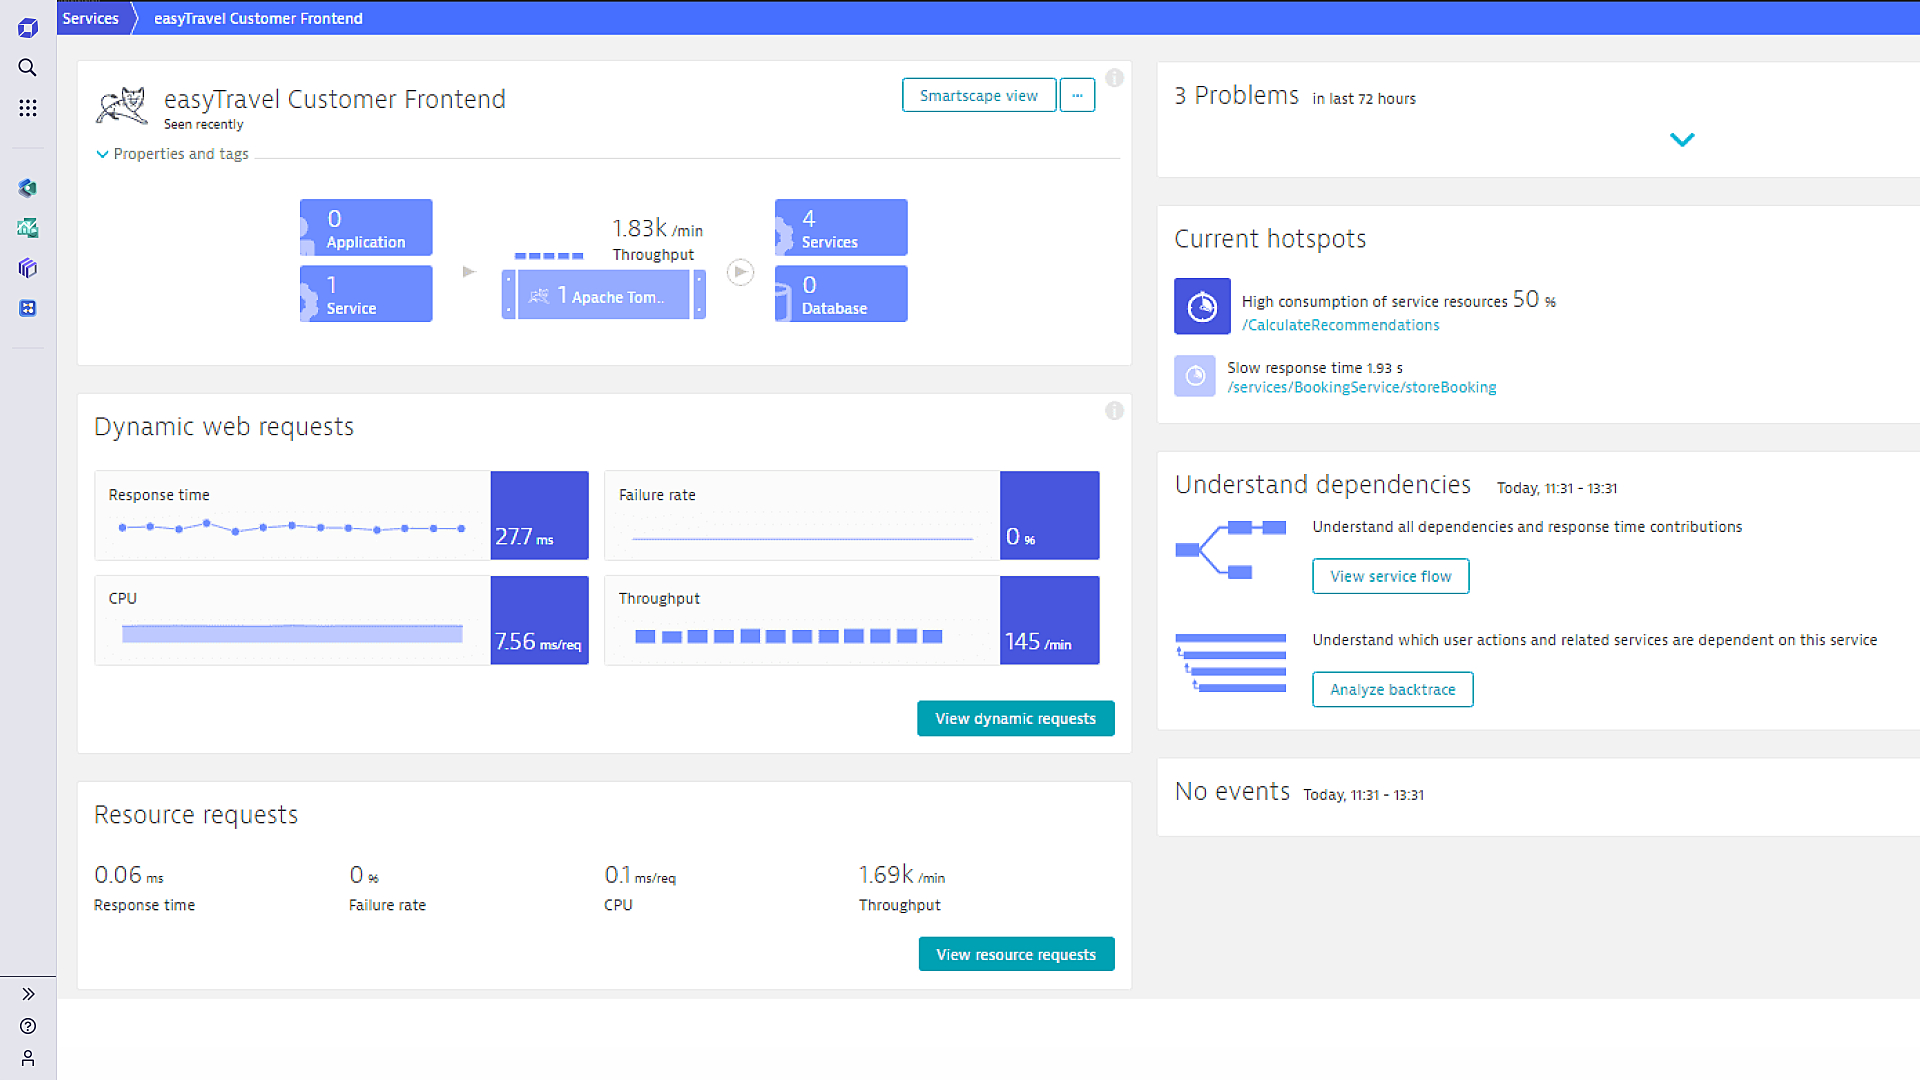This screenshot has width=1920, height=1080.
Task: Click the No events heading
Action: 1232,791
